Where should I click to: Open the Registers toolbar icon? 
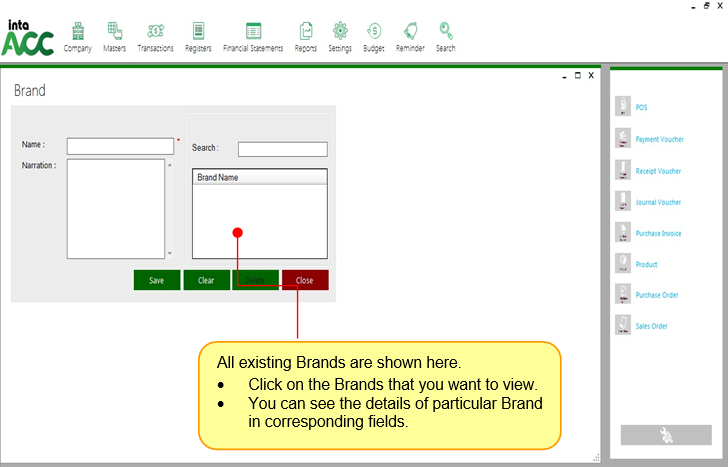(x=198, y=32)
